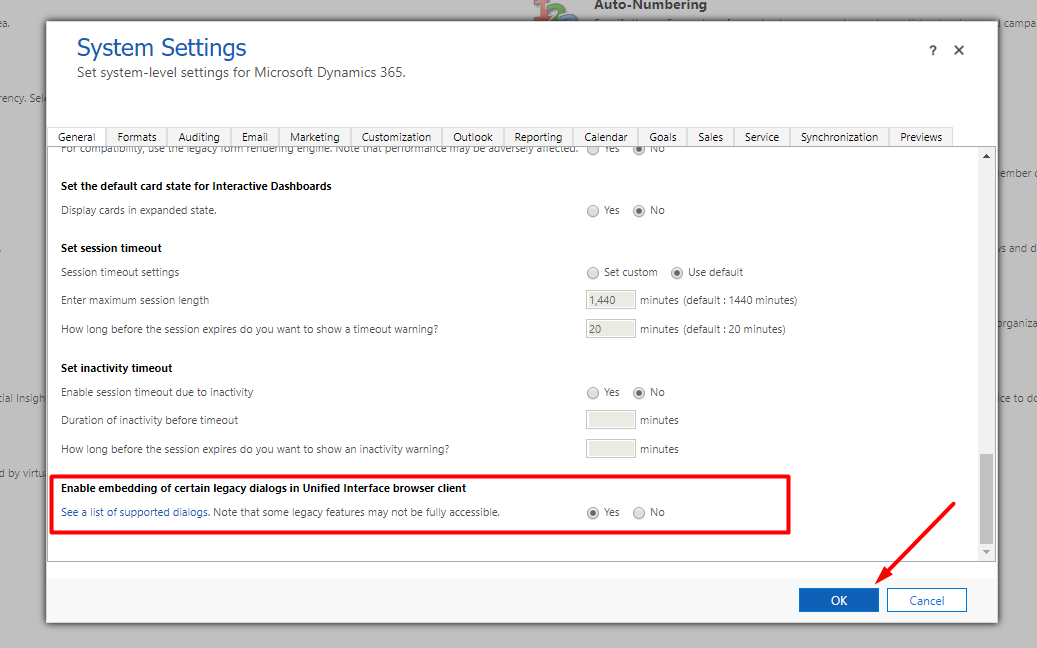The image size is (1037, 648).
Task: Open the 'See a list of supported dialogs' link
Action: pyautogui.click(x=136, y=512)
